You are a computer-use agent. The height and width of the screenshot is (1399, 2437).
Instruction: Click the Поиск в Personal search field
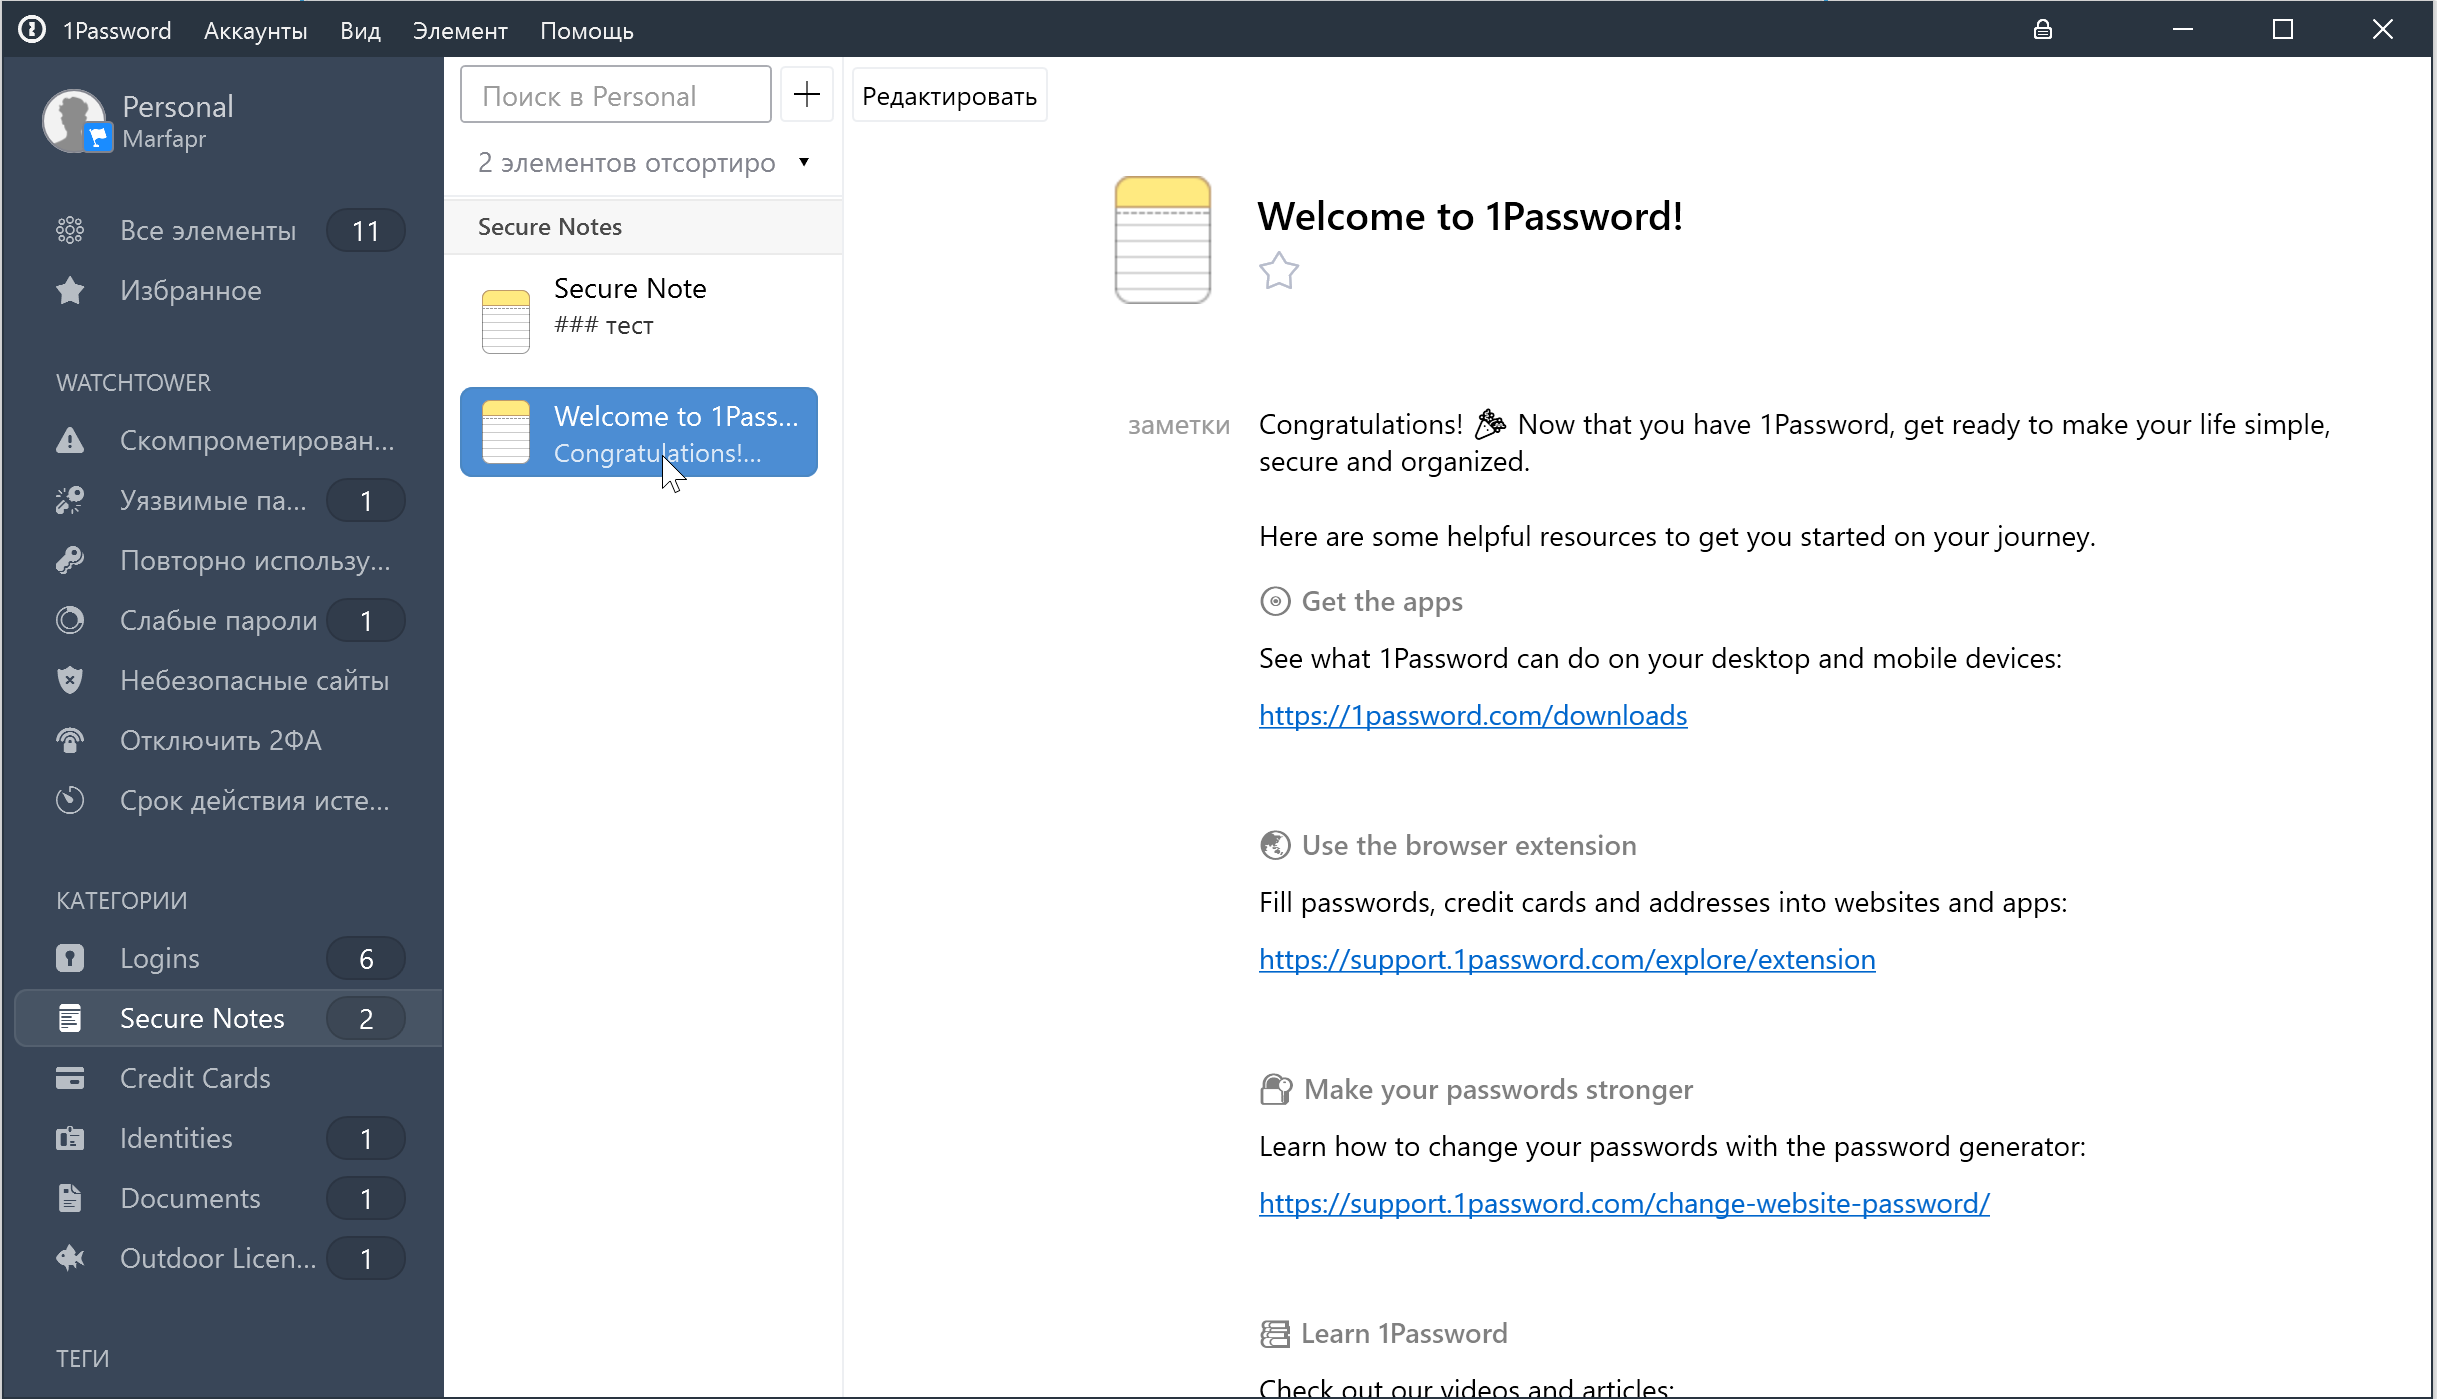click(x=615, y=96)
